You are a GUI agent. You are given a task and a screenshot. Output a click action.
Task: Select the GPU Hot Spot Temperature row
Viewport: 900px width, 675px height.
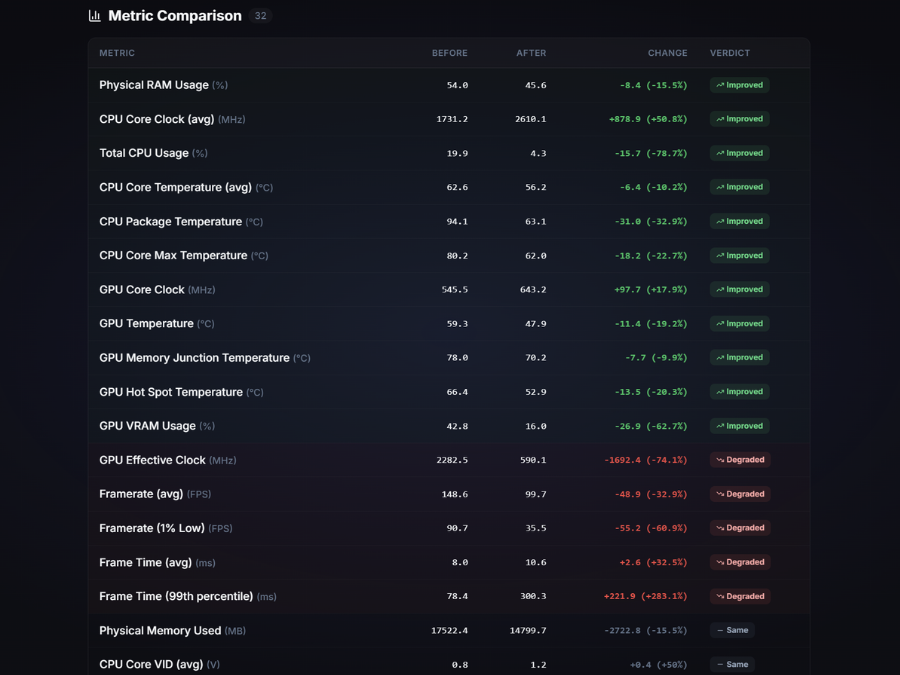point(400,391)
